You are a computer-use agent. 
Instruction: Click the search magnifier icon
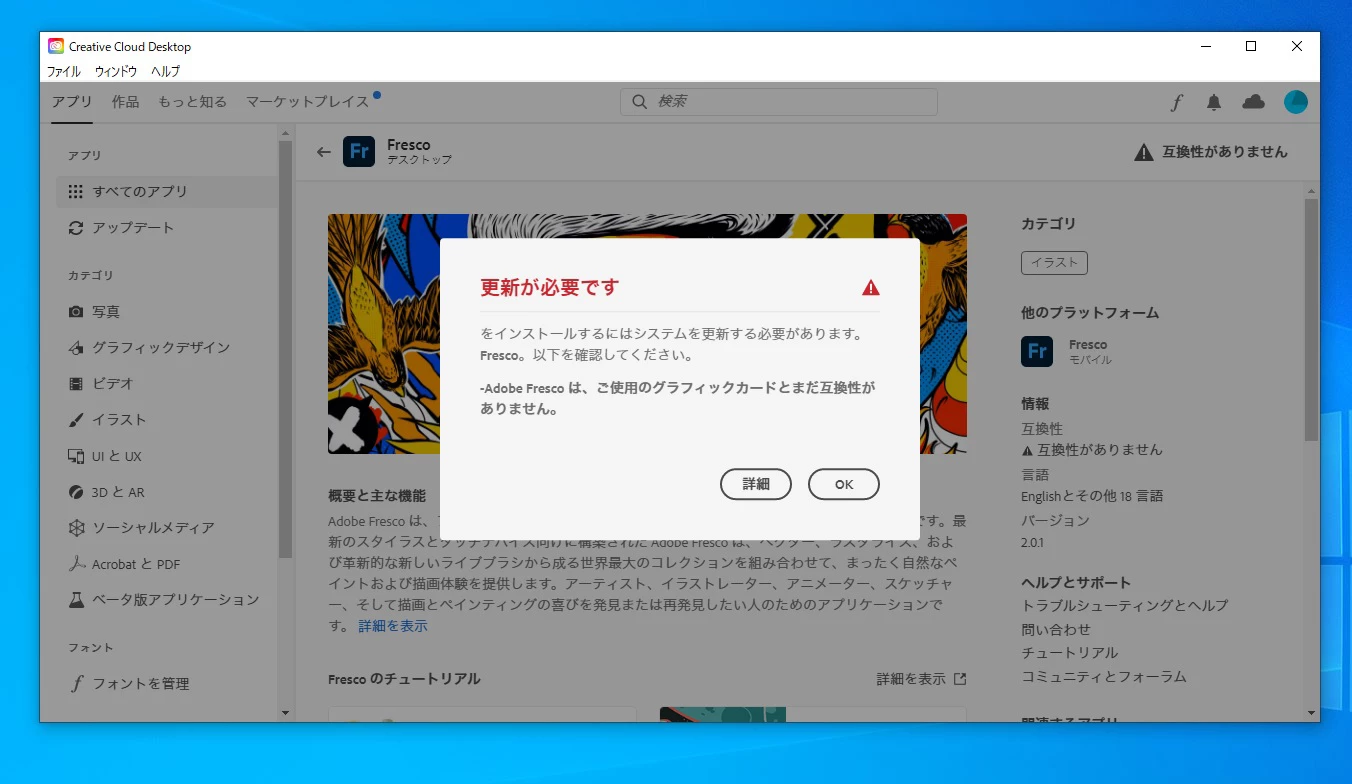(640, 102)
